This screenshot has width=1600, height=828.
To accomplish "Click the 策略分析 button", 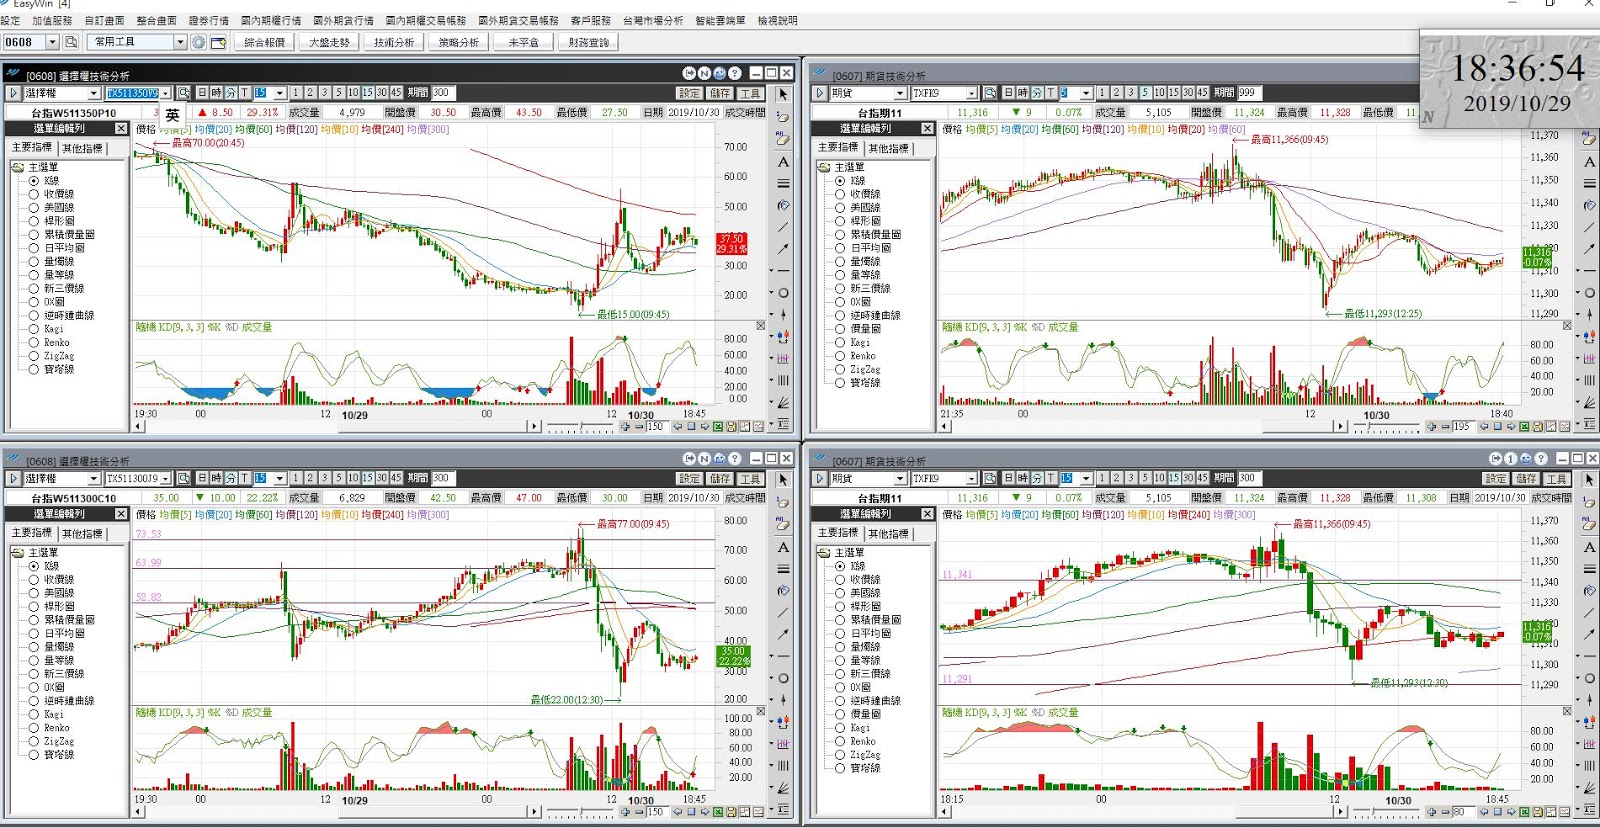I will 459,42.
